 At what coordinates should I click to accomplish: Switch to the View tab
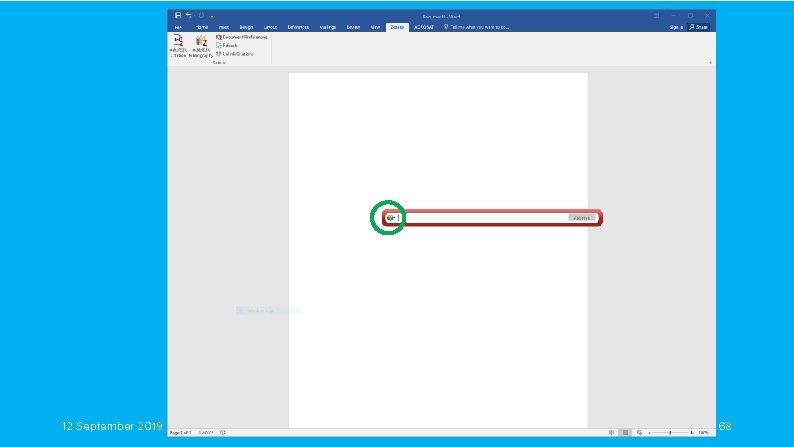click(x=375, y=27)
